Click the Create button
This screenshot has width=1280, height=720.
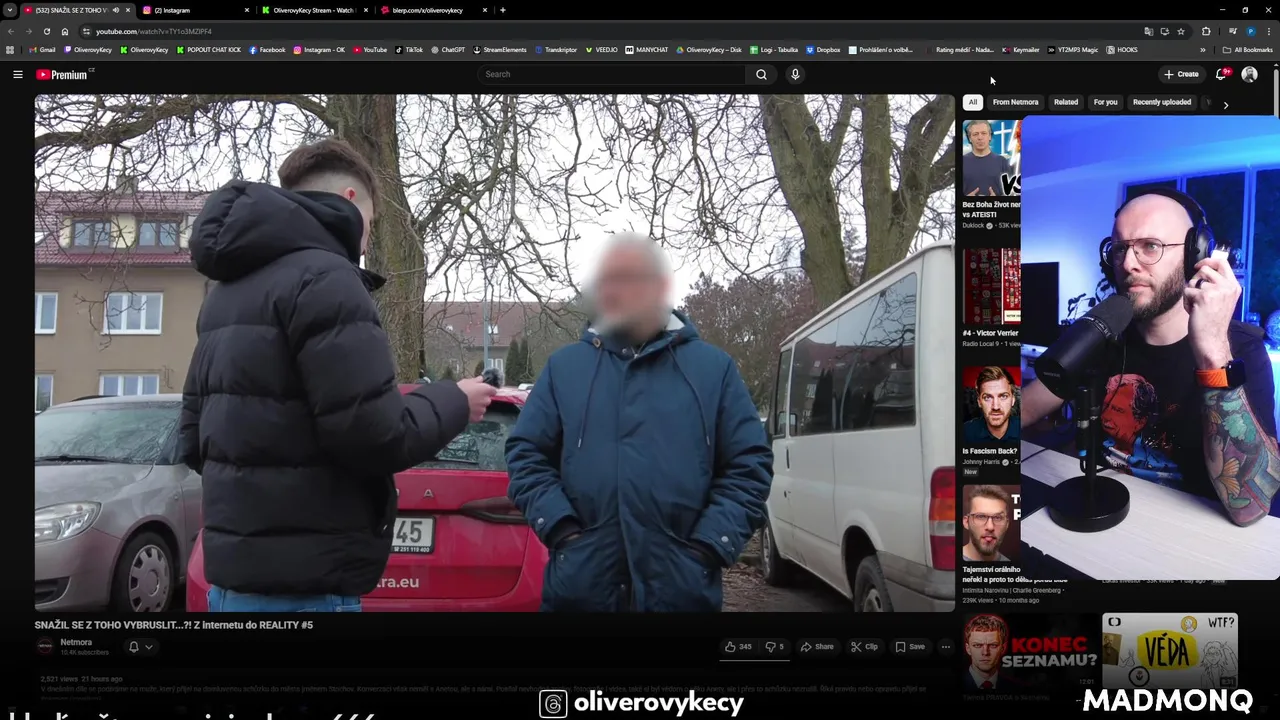(1181, 74)
